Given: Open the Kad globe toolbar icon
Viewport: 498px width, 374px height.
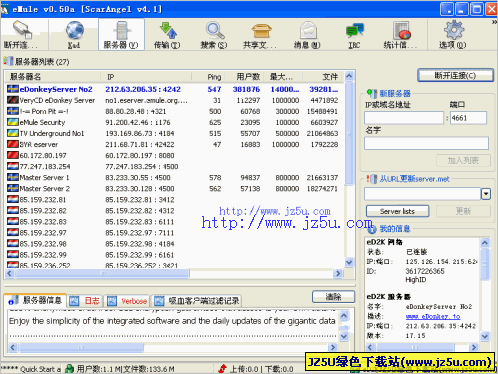Looking at the screenshot, I should 75,30.
